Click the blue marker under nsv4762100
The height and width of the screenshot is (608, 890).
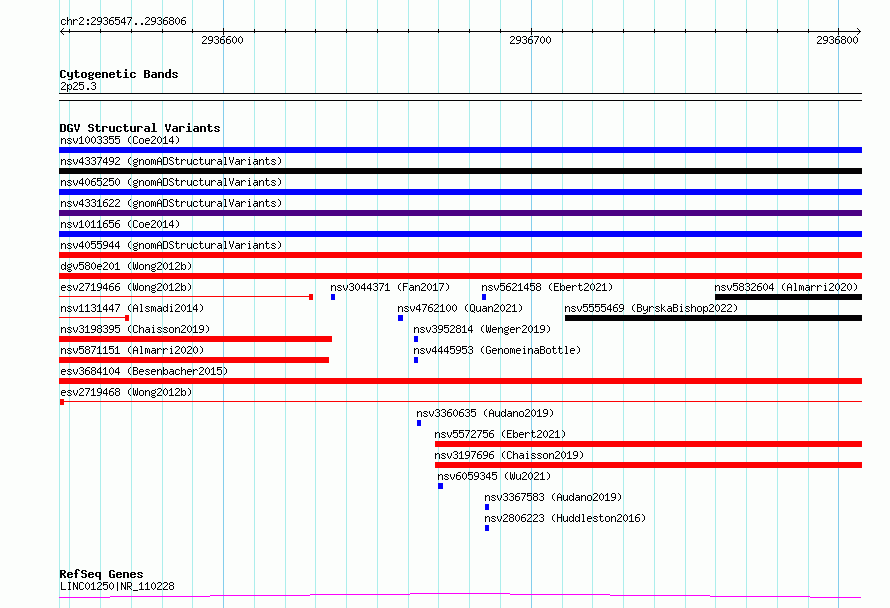pyautogui.click(x=401, y=318)
